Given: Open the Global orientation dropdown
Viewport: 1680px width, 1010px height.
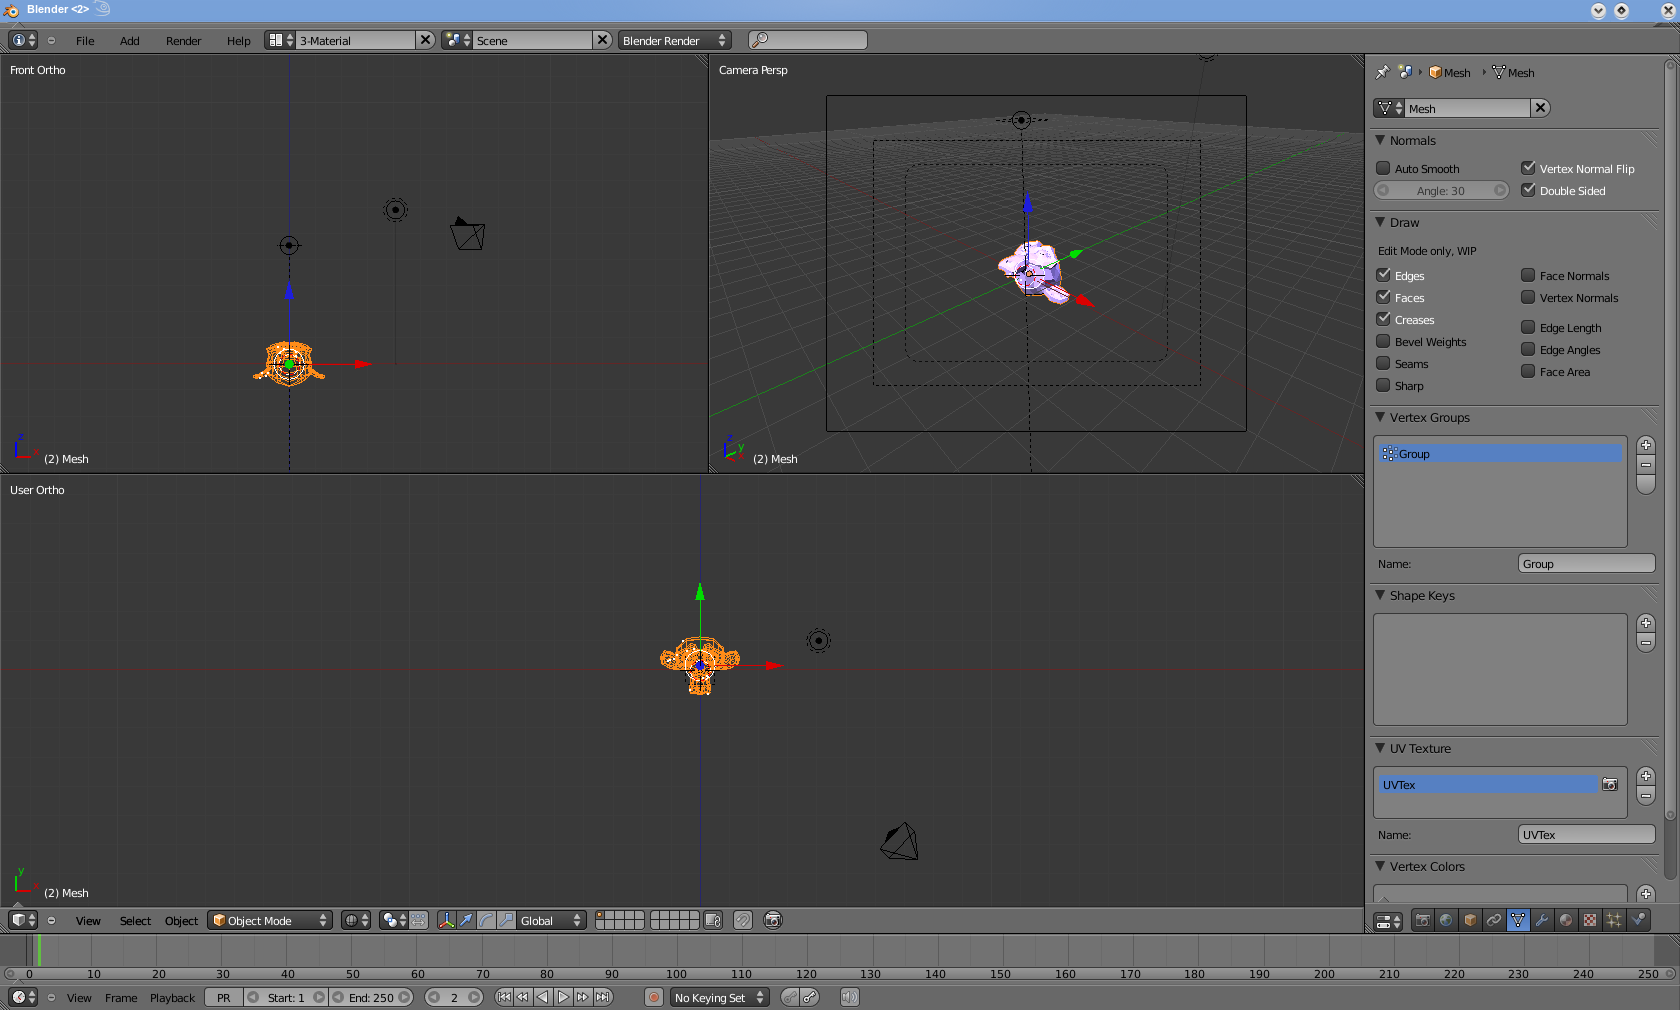Looking at the screenshot, I should [551, 920].
